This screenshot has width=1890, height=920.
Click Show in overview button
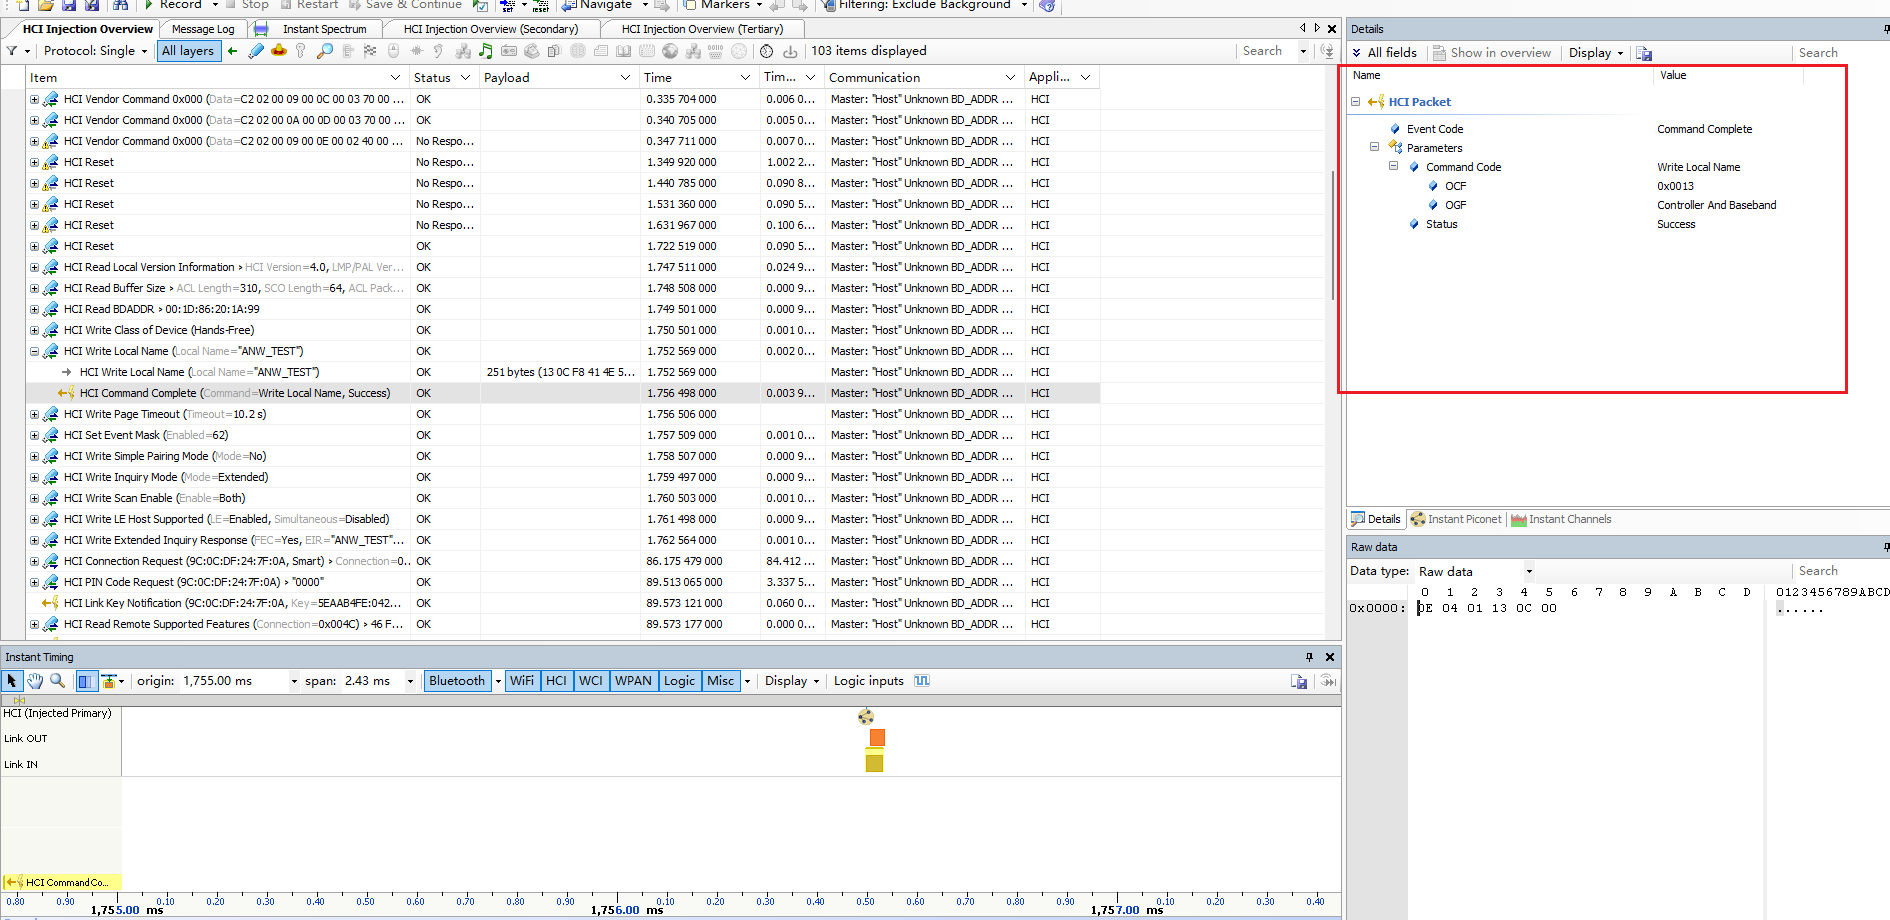coord(1492,53)
